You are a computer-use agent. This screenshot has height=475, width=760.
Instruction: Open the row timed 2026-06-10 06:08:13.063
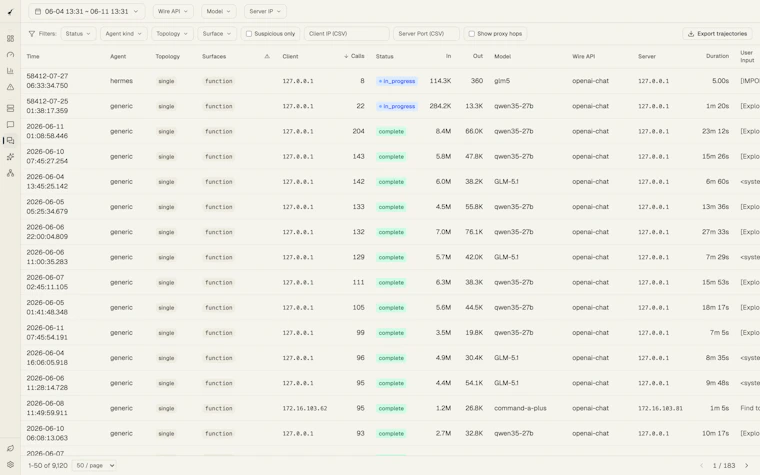[390, 434]
